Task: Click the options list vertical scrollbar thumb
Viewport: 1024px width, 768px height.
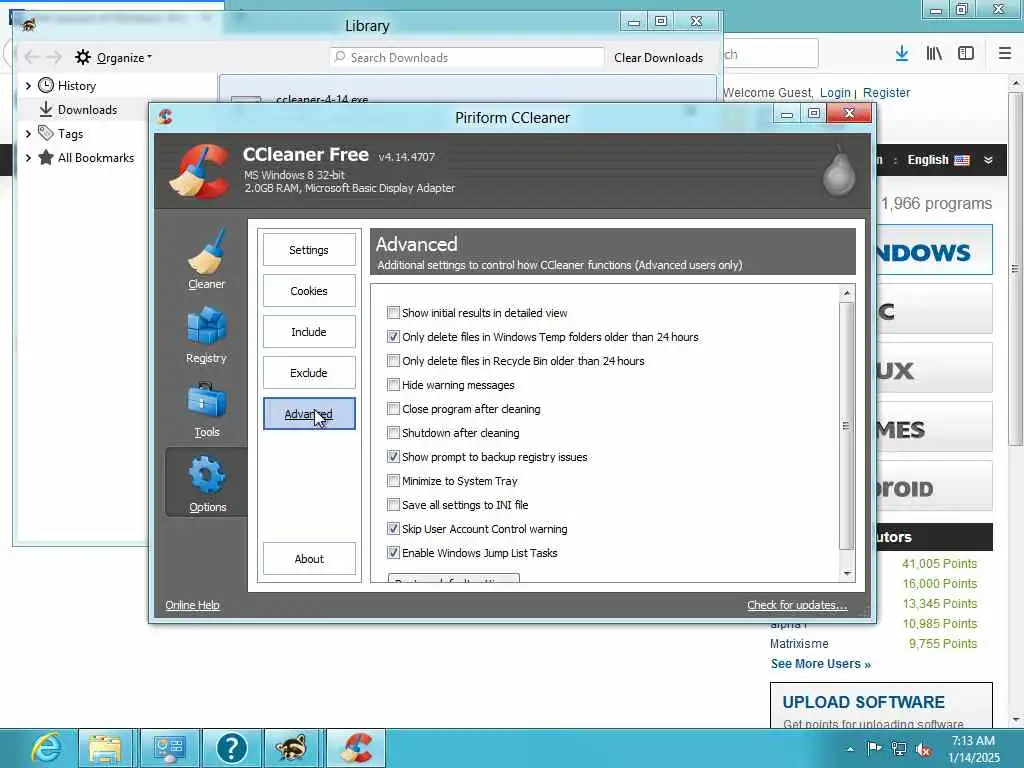Action: [x=847, y=426]
